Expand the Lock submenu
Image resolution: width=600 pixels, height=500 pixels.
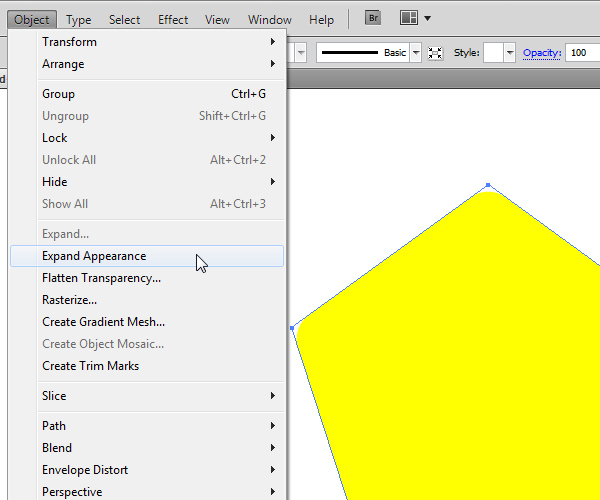[x=147, y=138]
